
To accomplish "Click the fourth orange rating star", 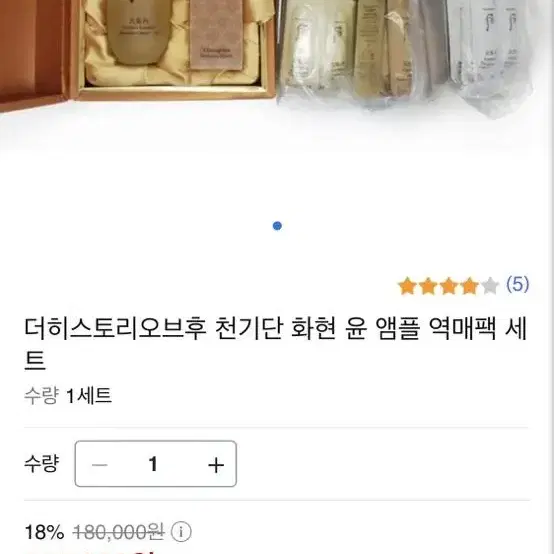I will coord(469,286).
